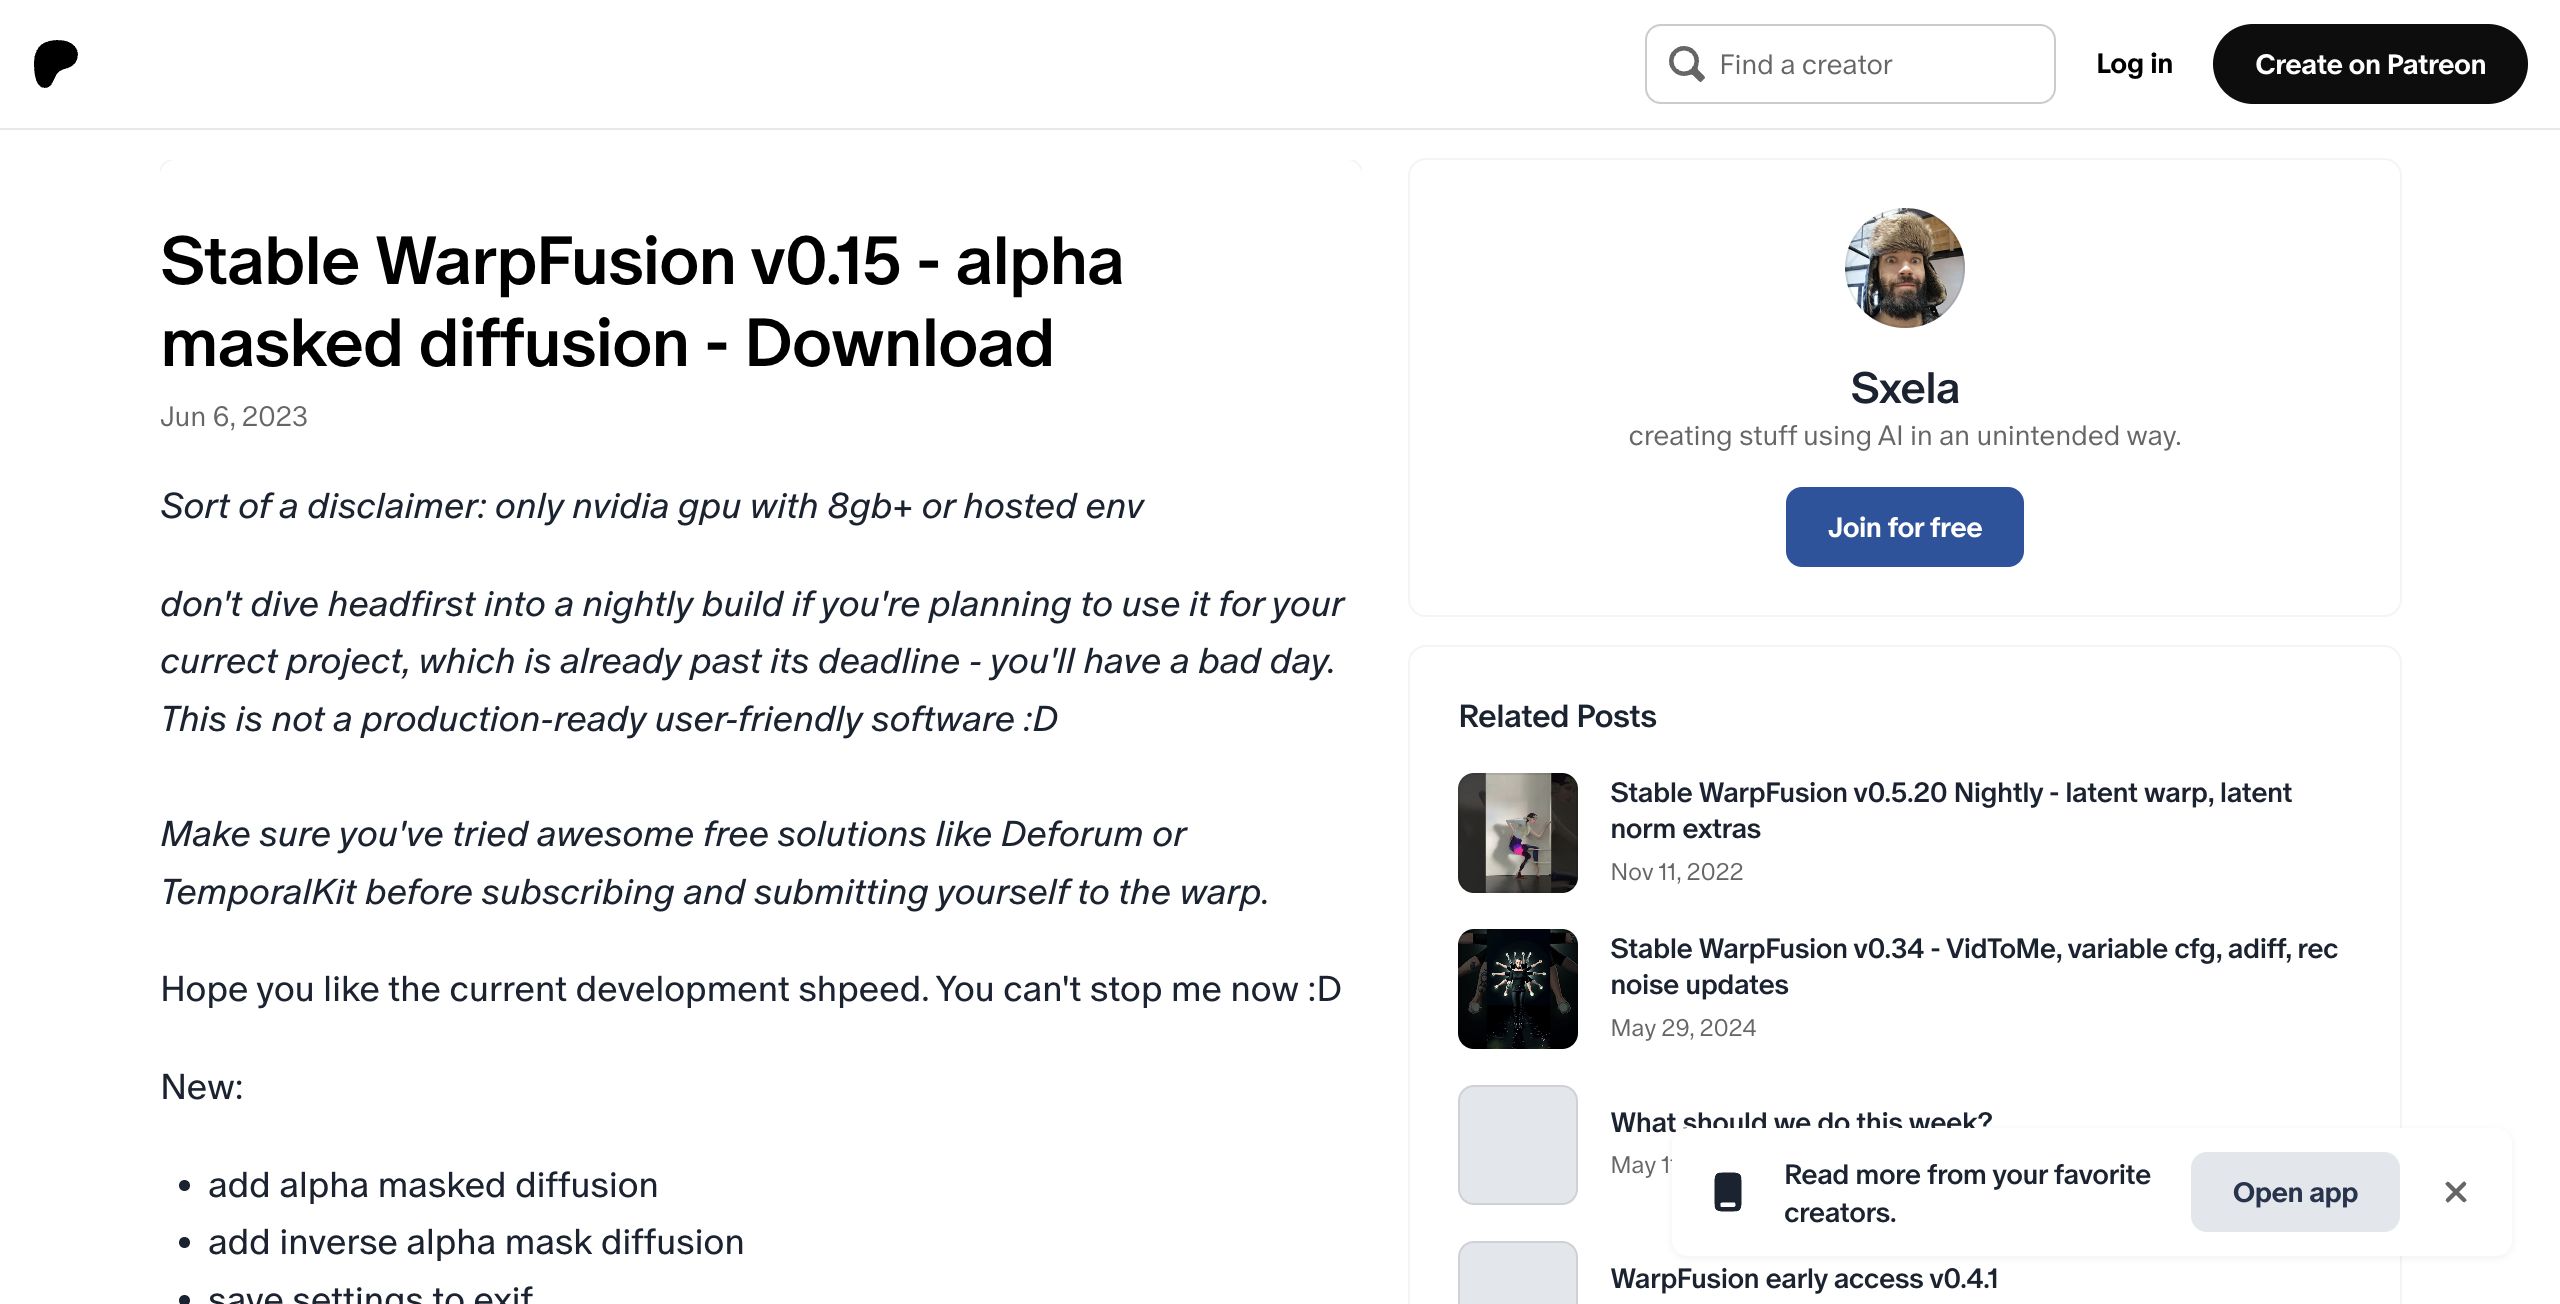The height and width of the screenshot is (1304, 2560).
Task: Click the 'What should we do' placeholder thumbnail
Action: click(1517, 1144)
